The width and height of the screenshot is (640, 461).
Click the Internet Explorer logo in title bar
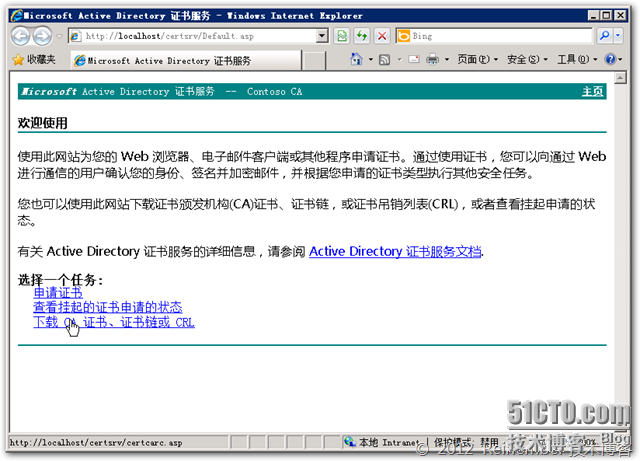[17, 16]
